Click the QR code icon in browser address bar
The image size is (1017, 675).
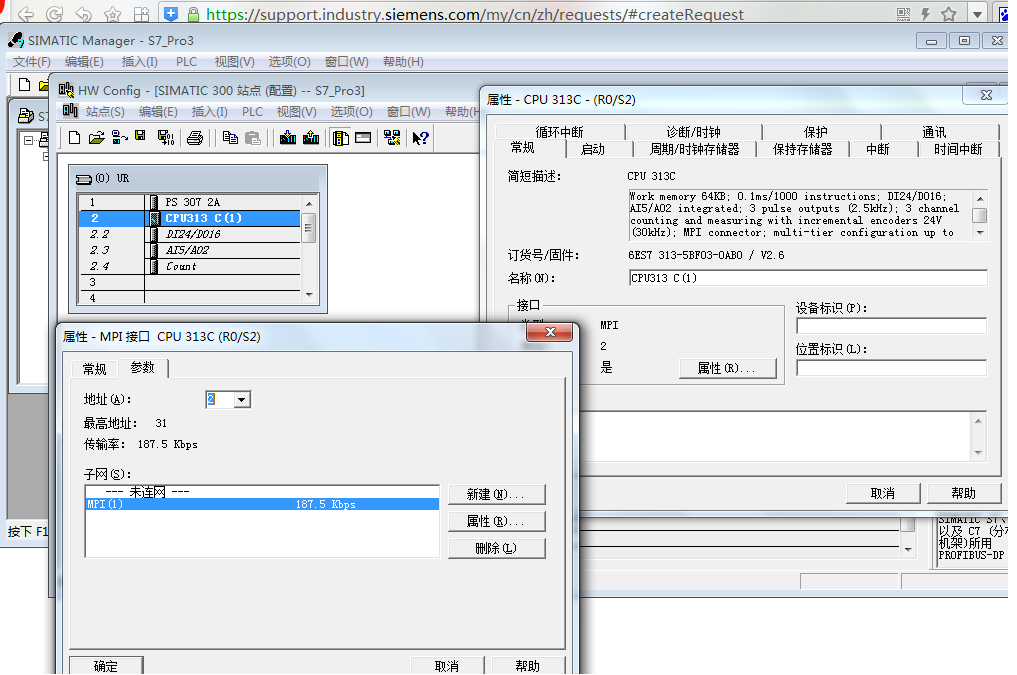click(x=903, y=14)
